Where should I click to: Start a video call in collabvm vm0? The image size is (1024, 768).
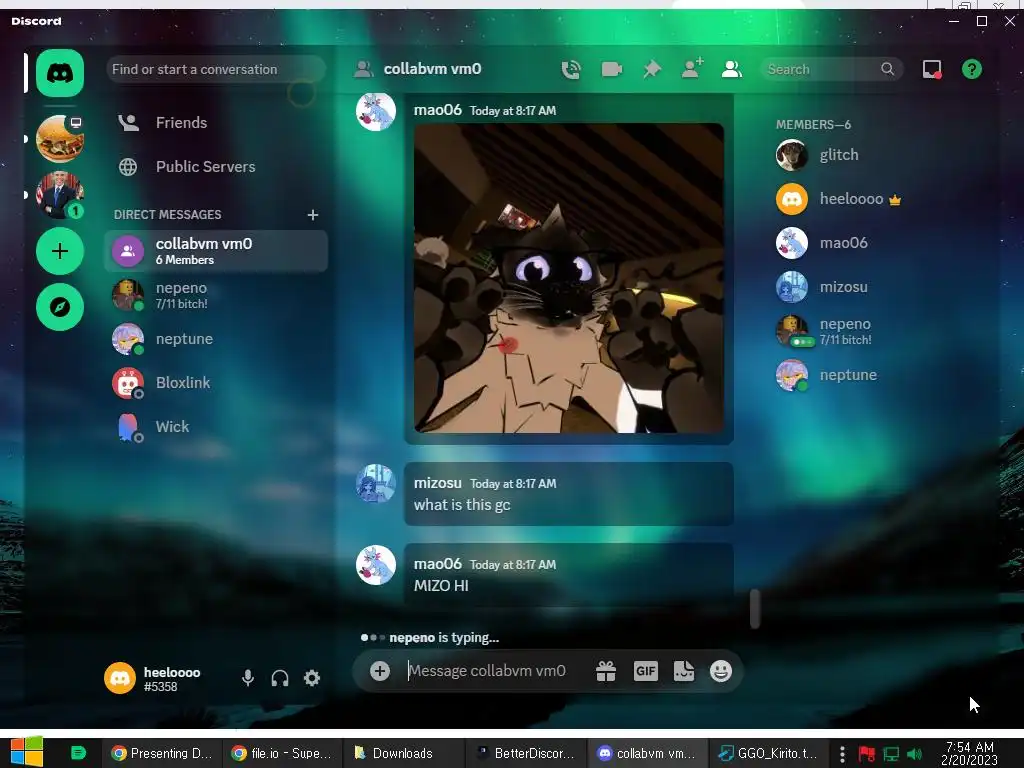611,69
